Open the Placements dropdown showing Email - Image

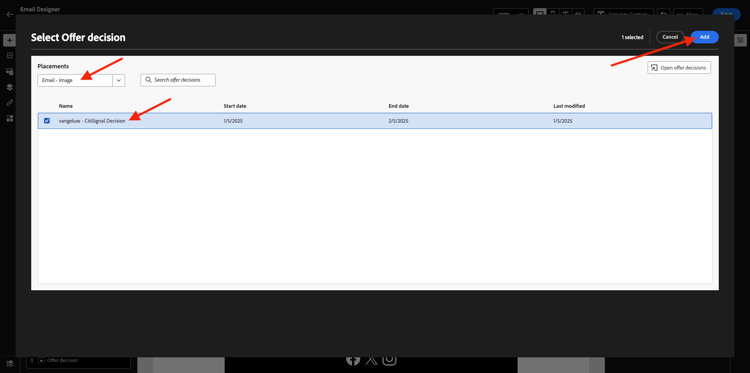click(x=81, y=80)
